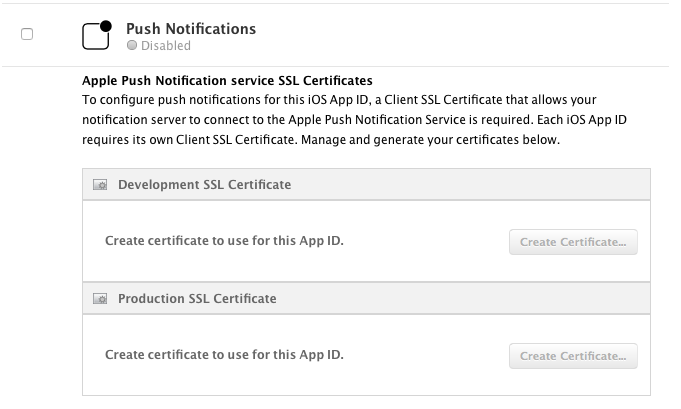Select the Push Notifications title
The height and width of the screenshot is (409, 681).
click(x=191, y=29)
